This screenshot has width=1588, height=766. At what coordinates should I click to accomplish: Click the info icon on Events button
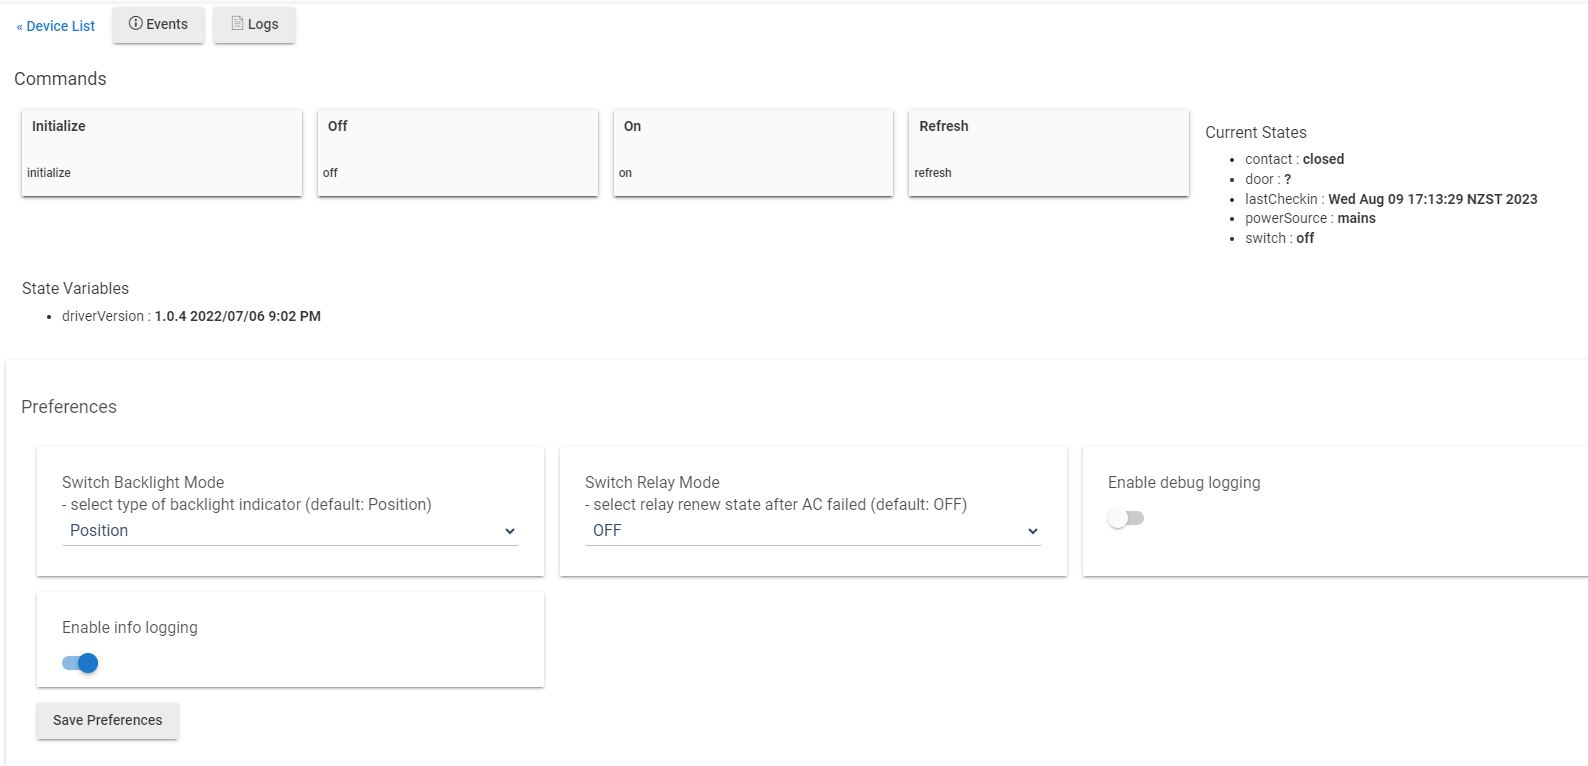point(135,24)
